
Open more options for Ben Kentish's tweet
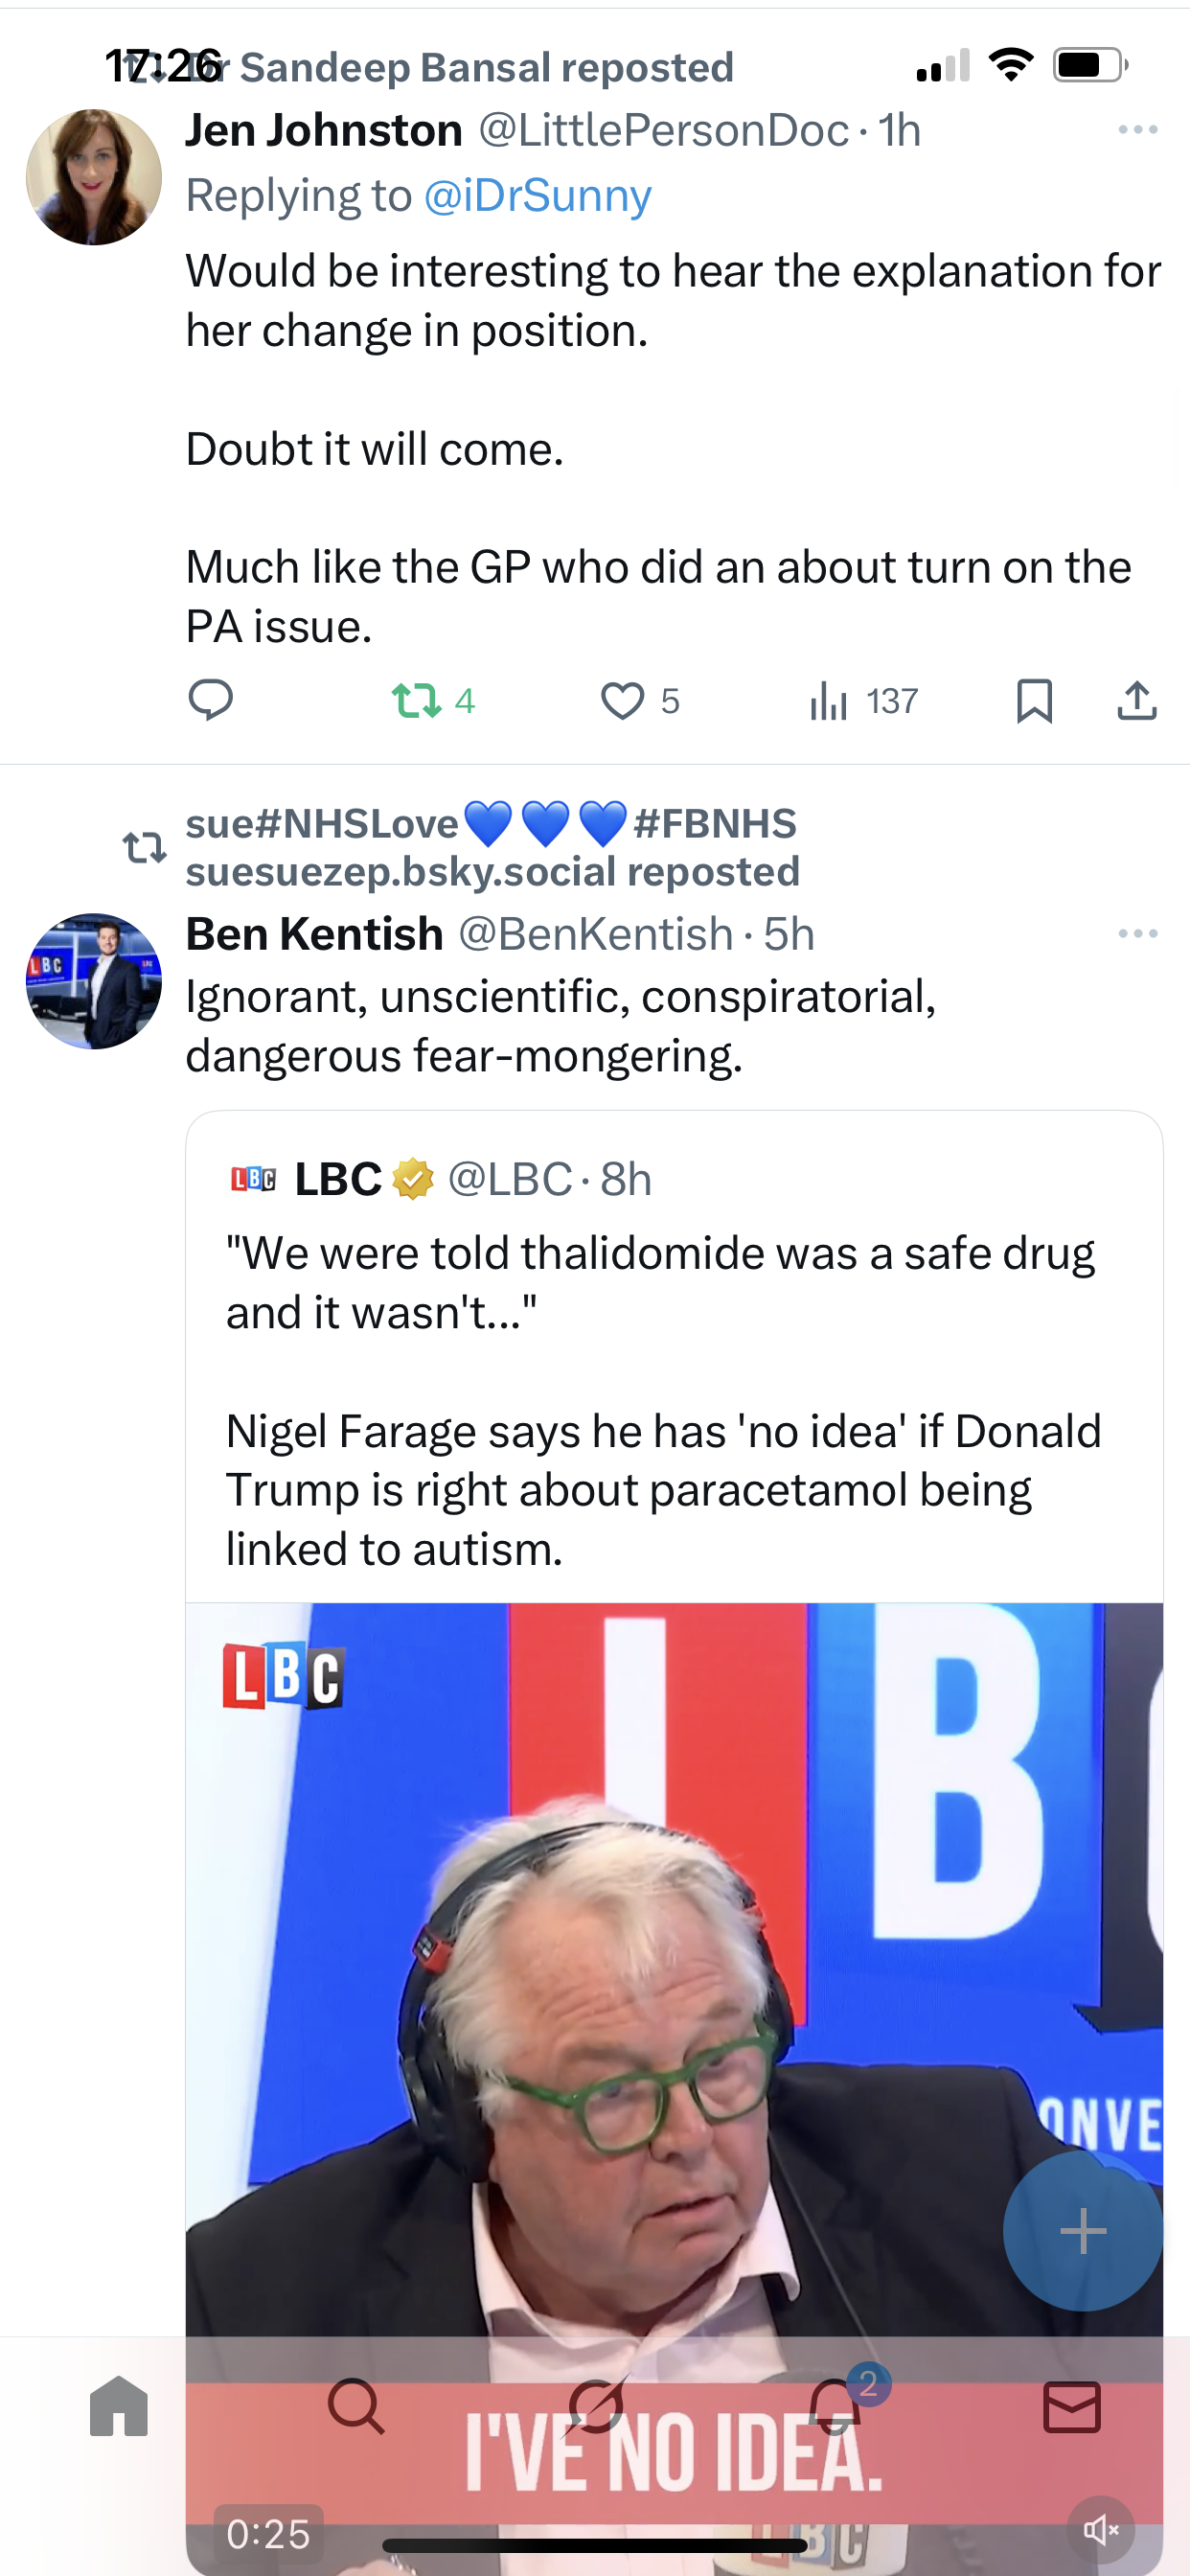(1138, 934)
